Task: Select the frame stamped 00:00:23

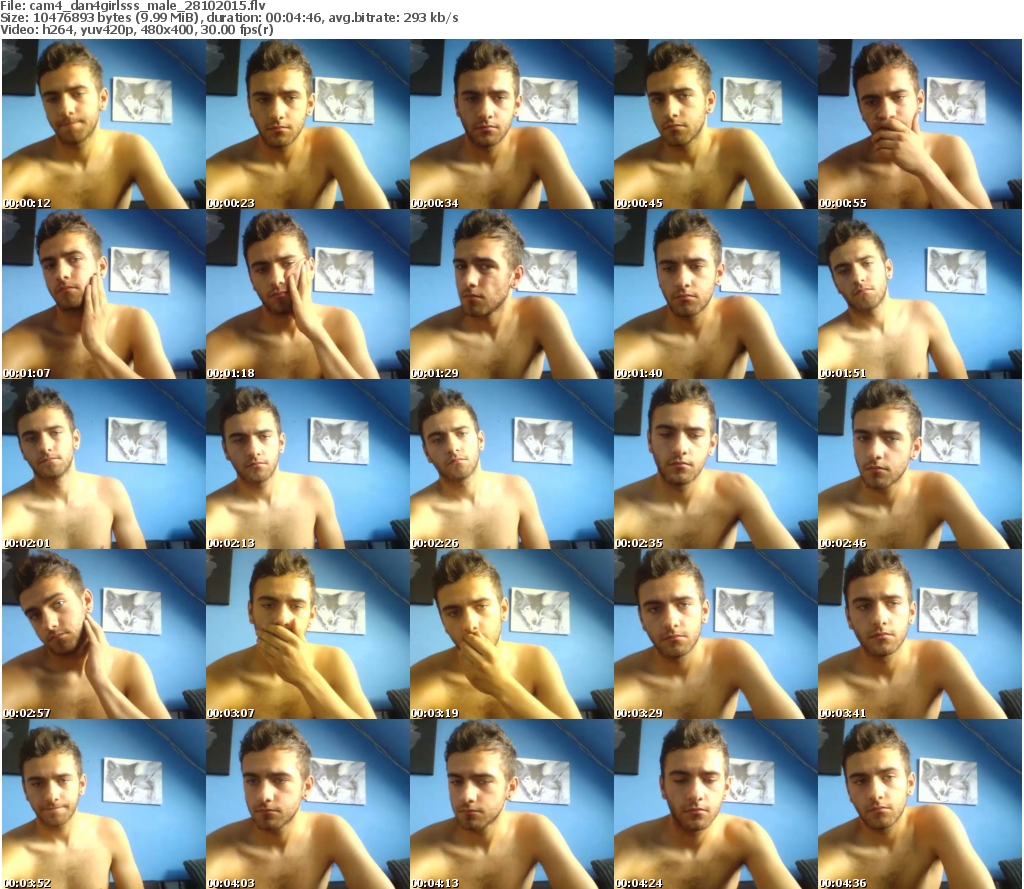Action: 308,124
